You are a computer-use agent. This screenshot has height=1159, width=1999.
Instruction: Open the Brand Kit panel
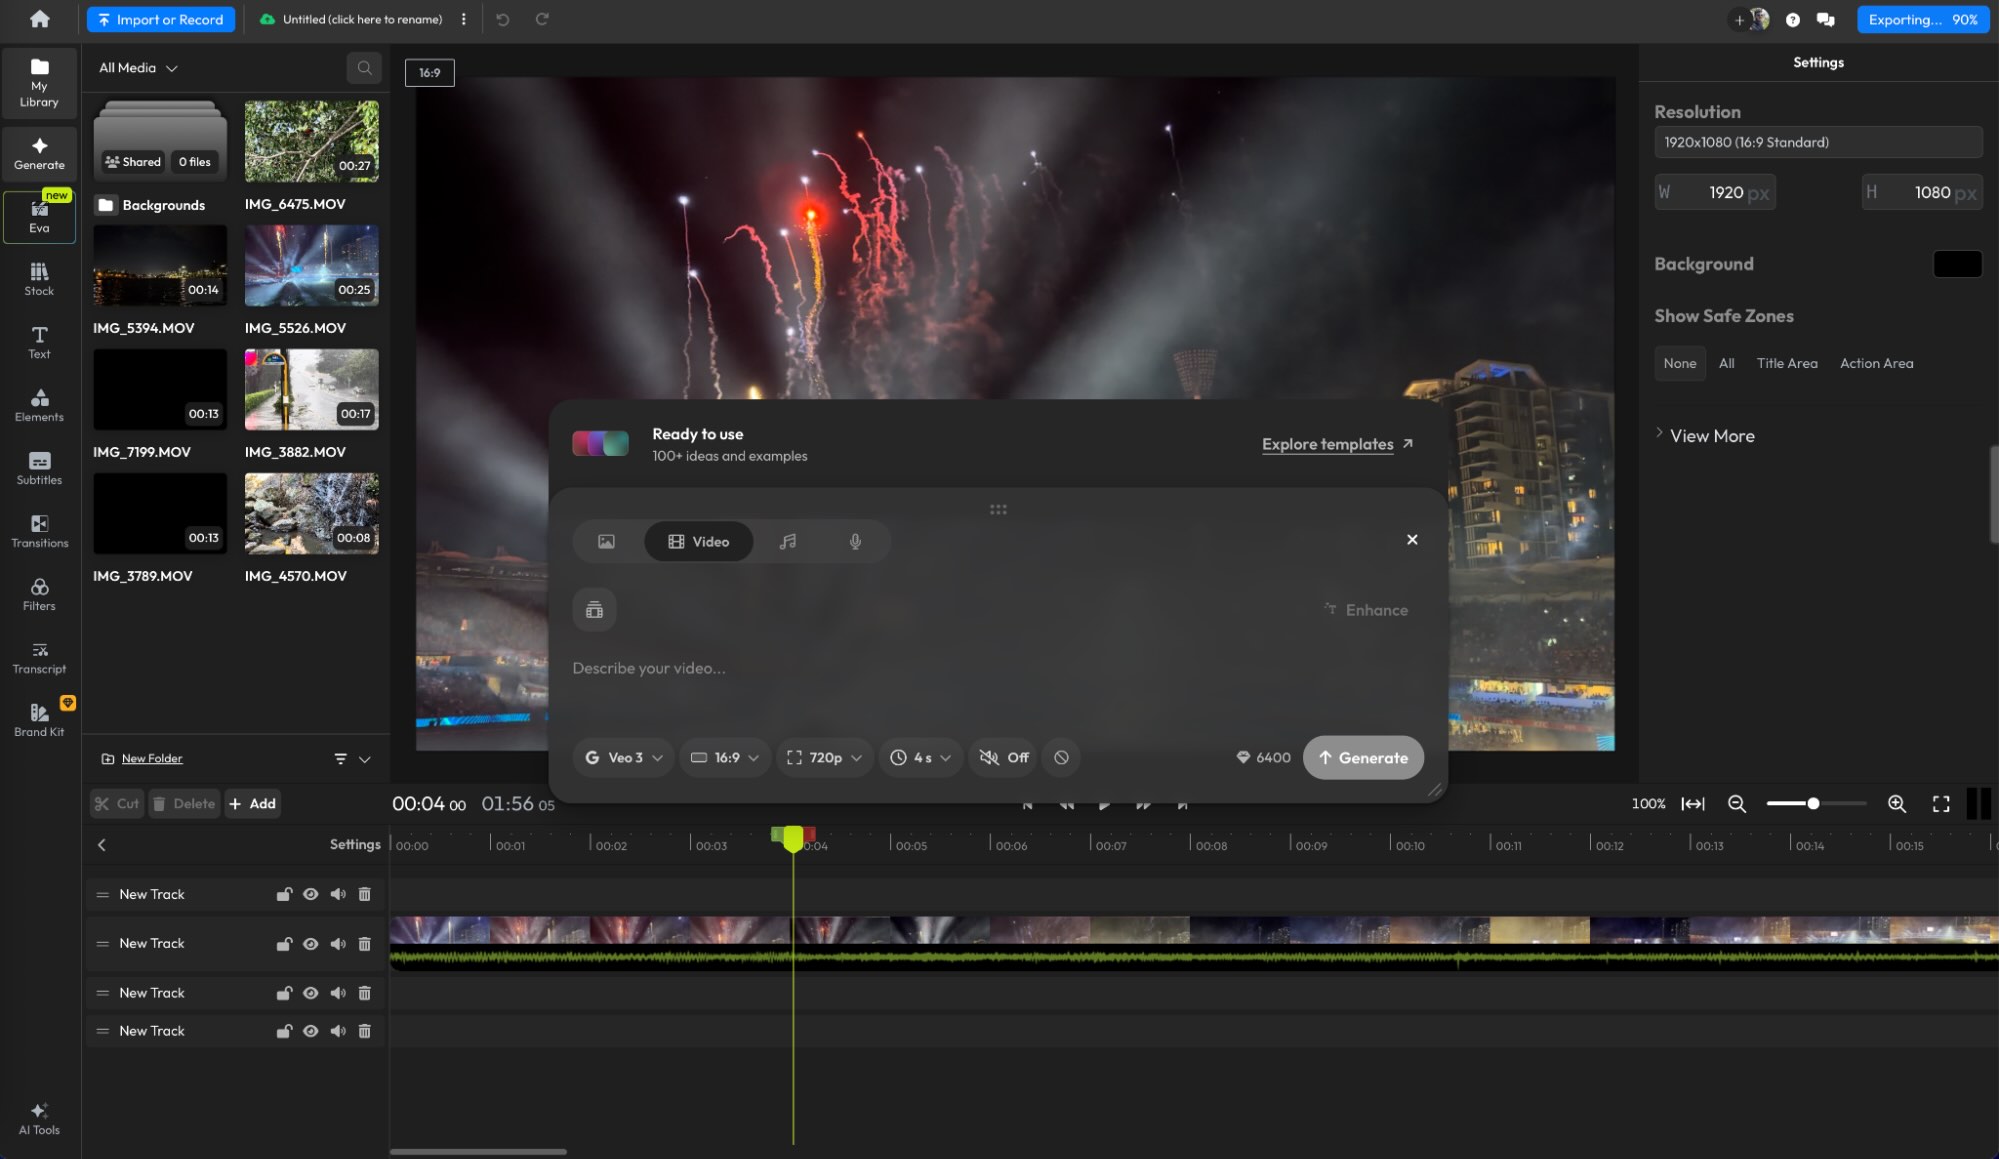39,720
